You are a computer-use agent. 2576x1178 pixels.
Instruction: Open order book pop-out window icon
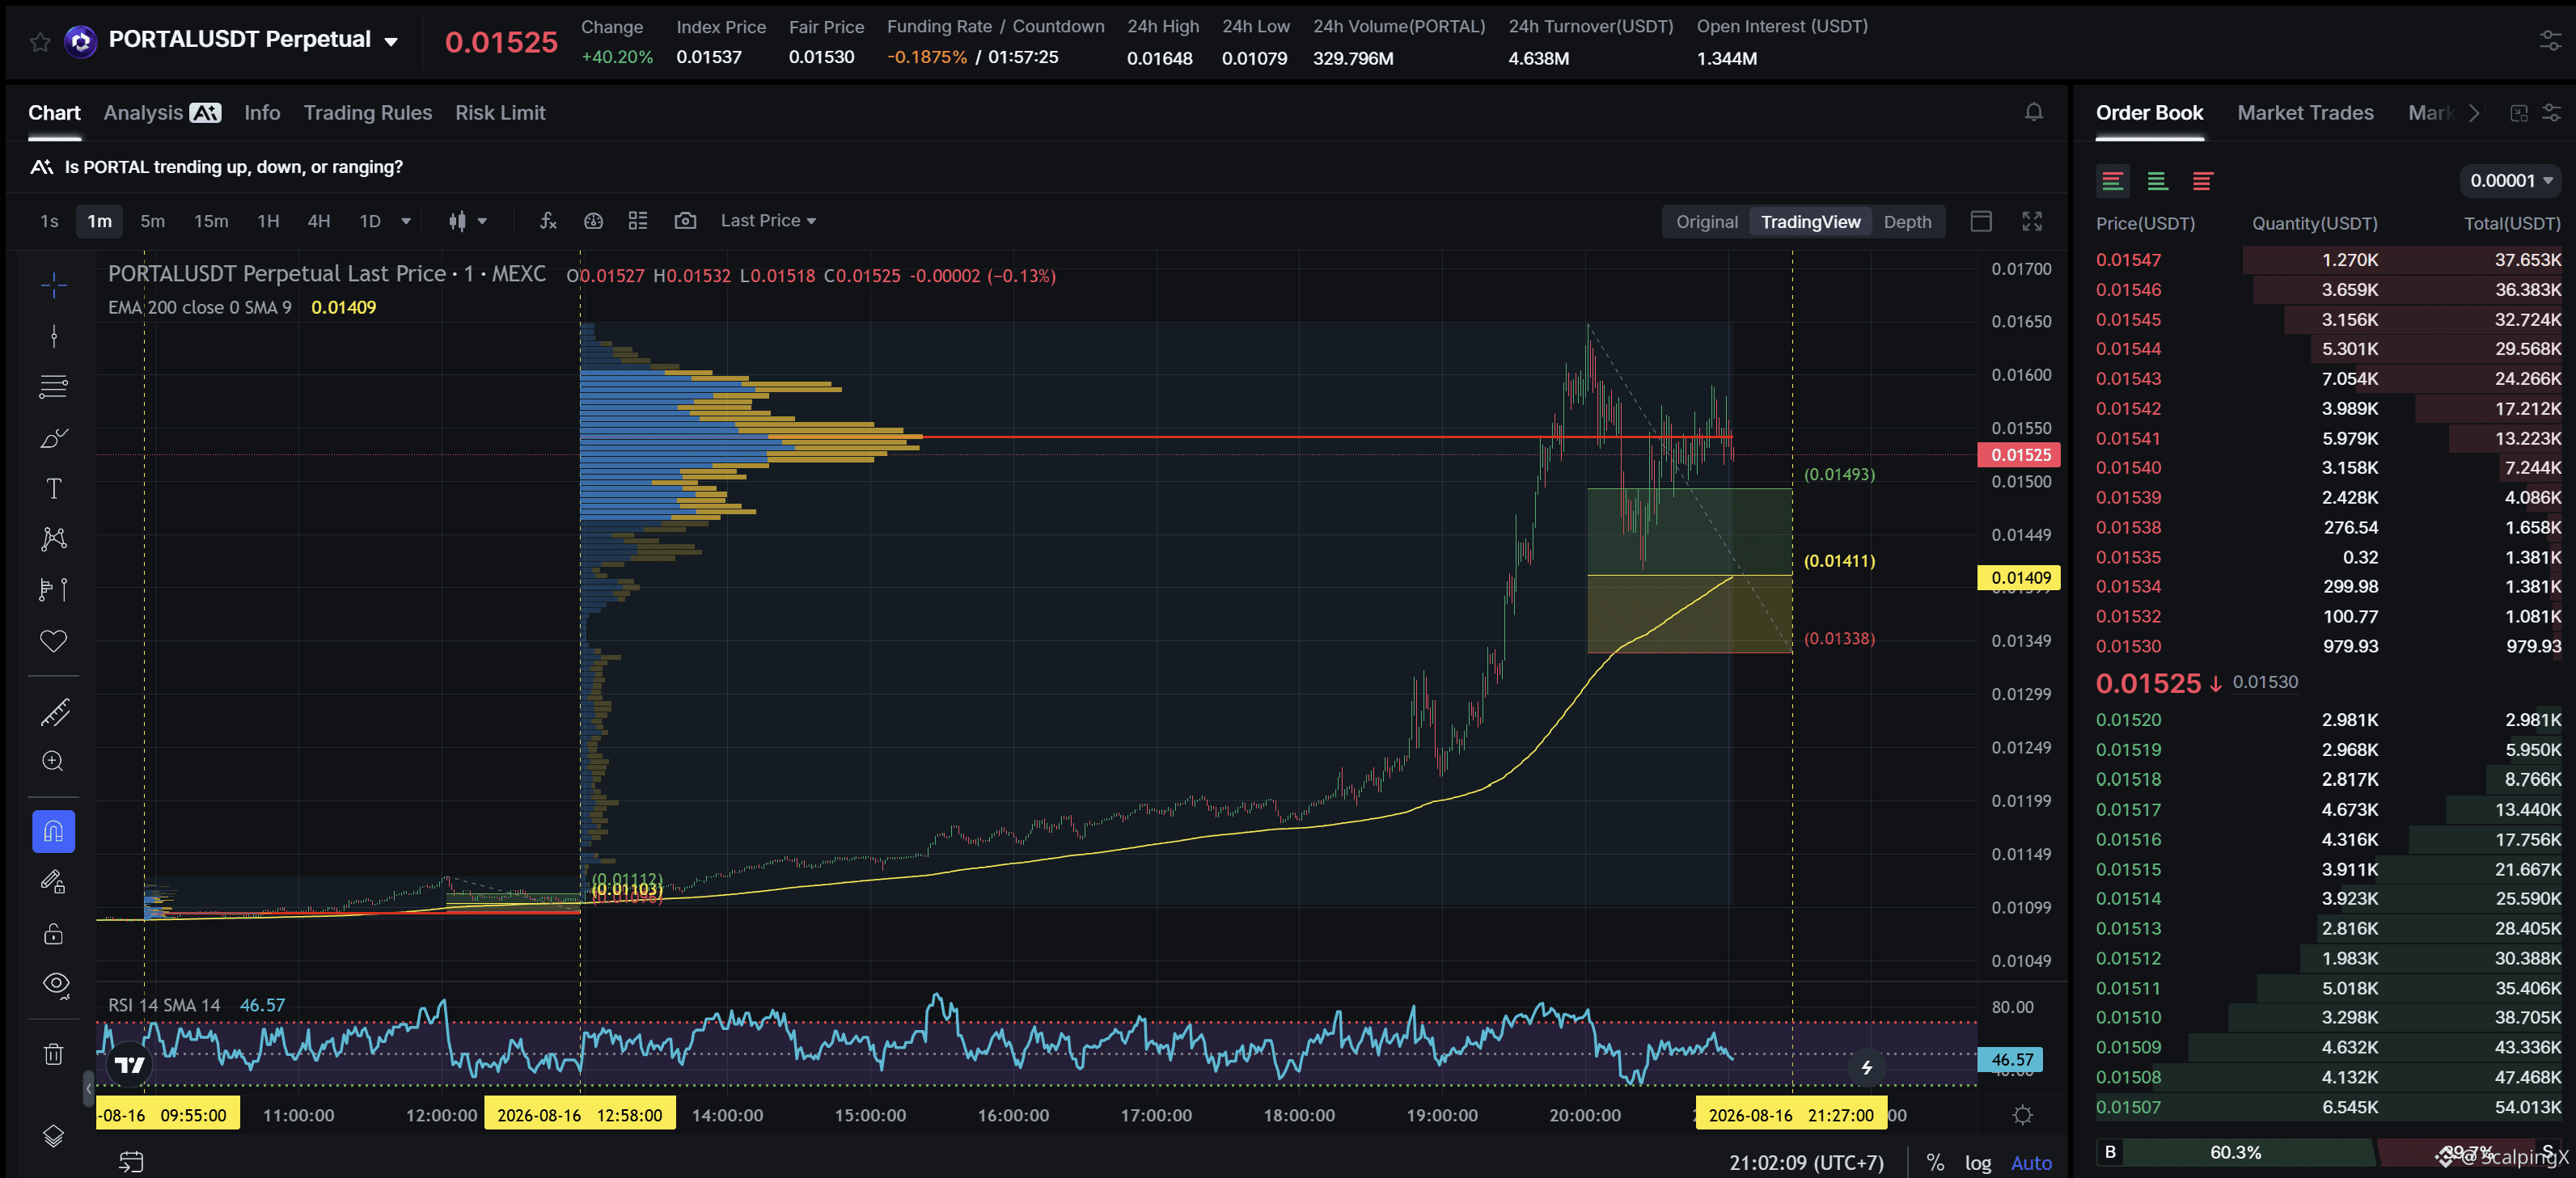coord(2519,113)
